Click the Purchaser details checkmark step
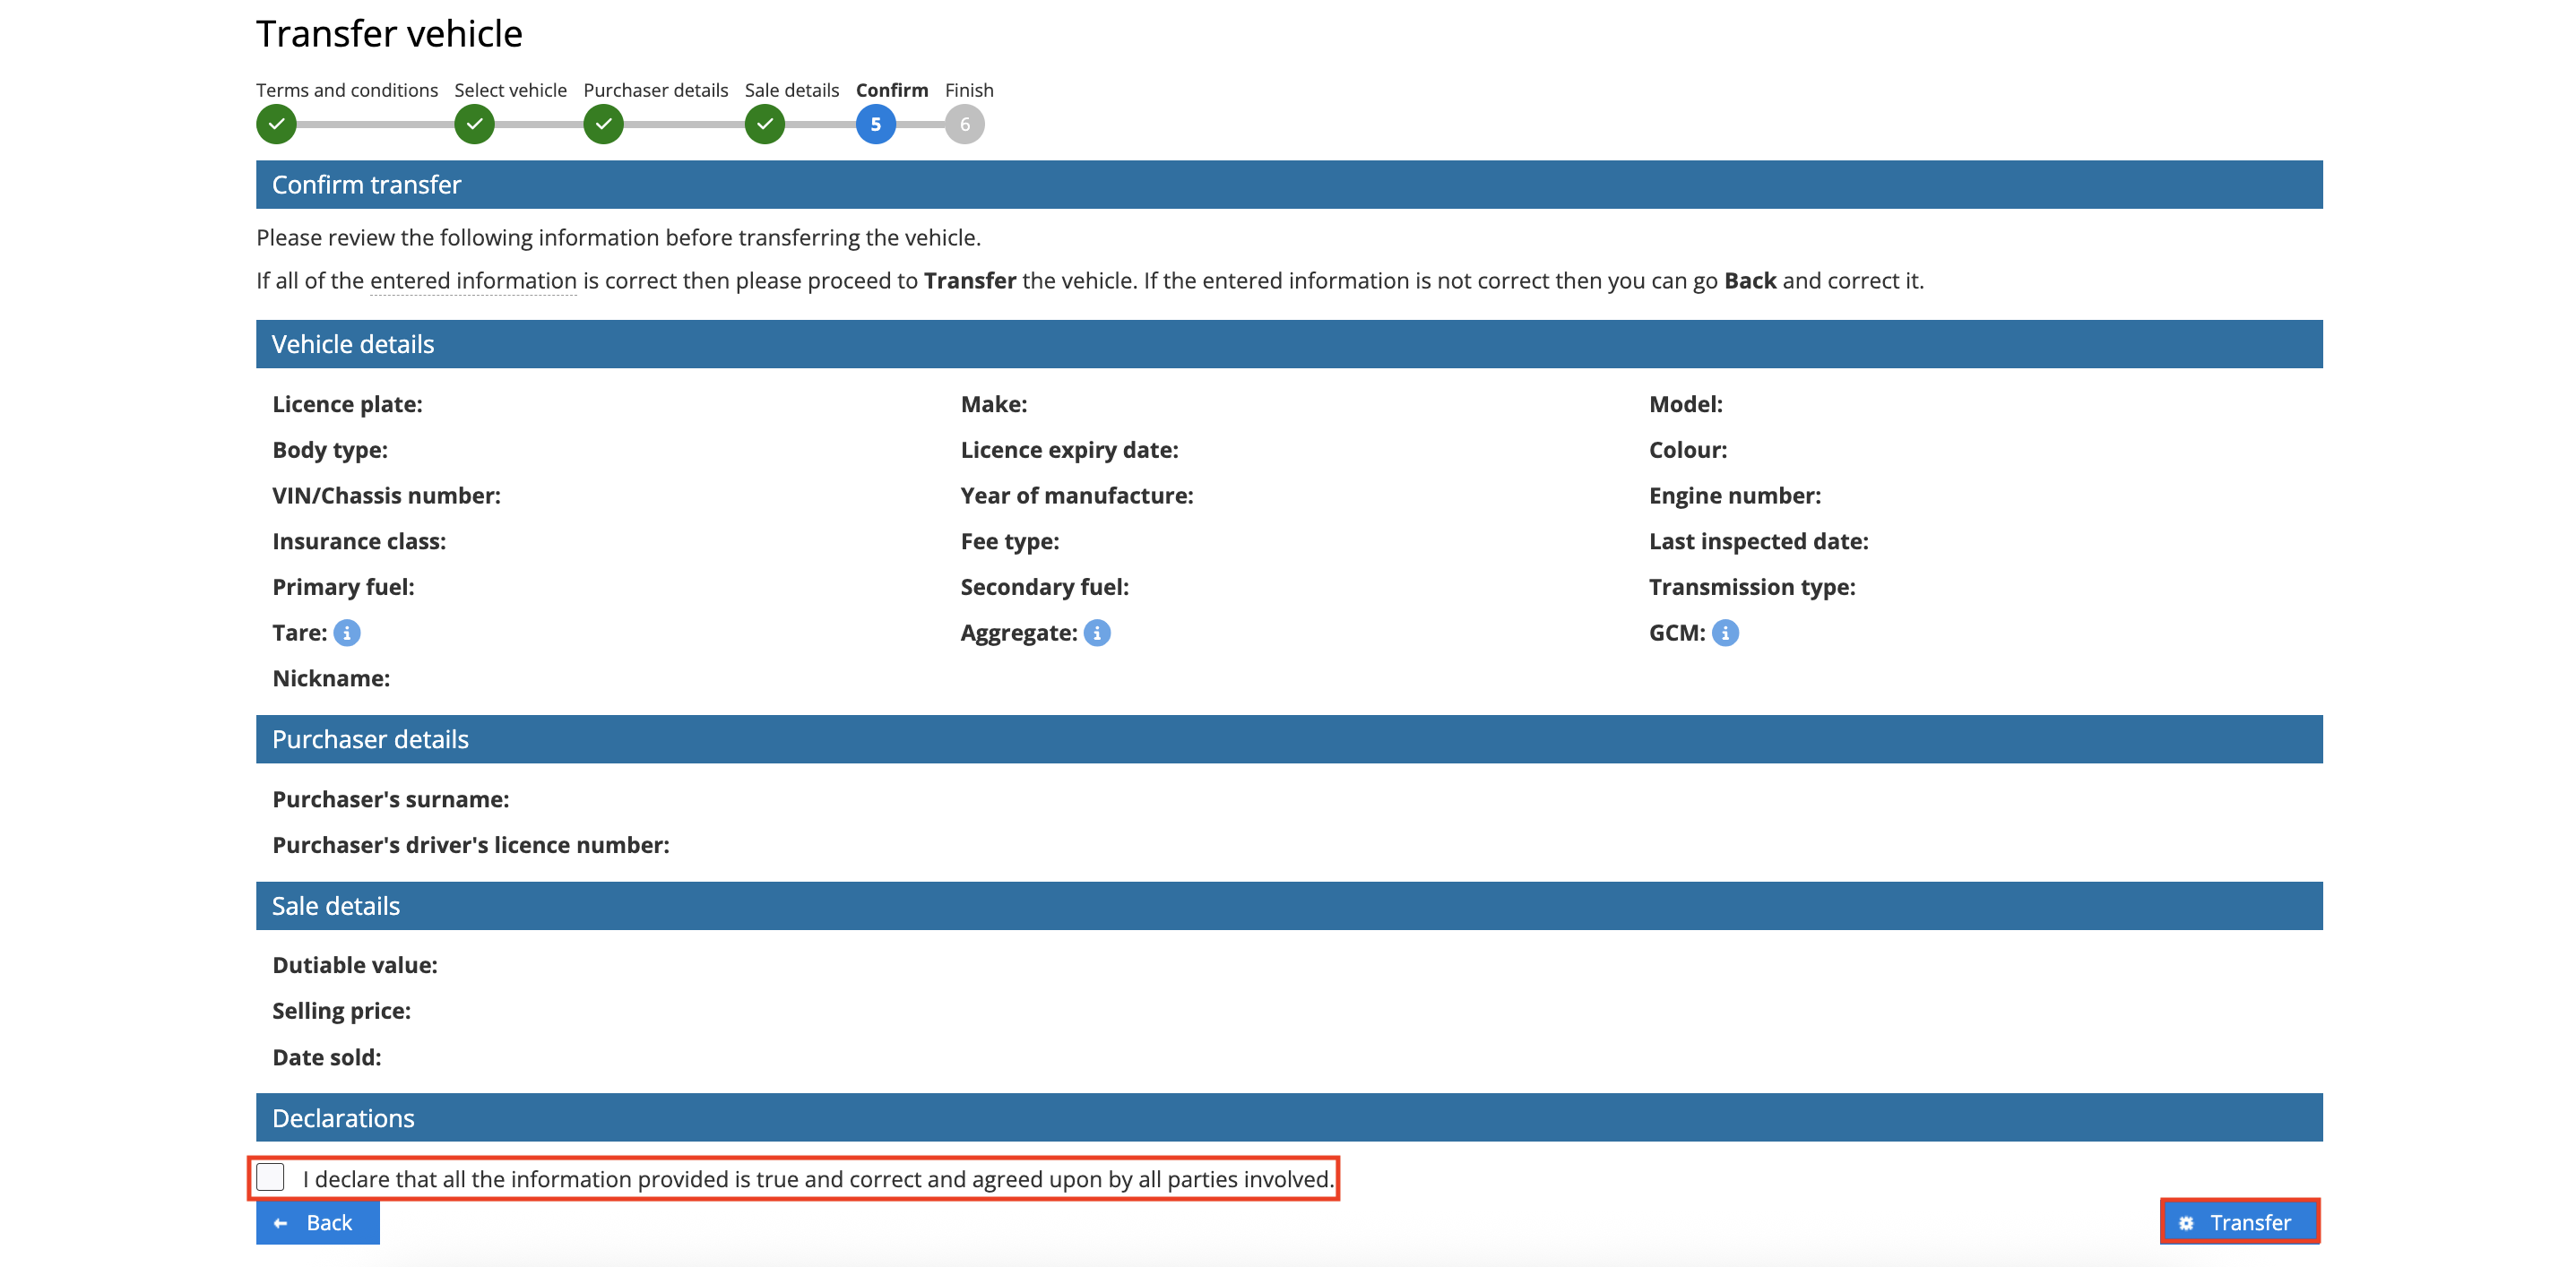2576x1267 pixels. [x=603, y=125]
